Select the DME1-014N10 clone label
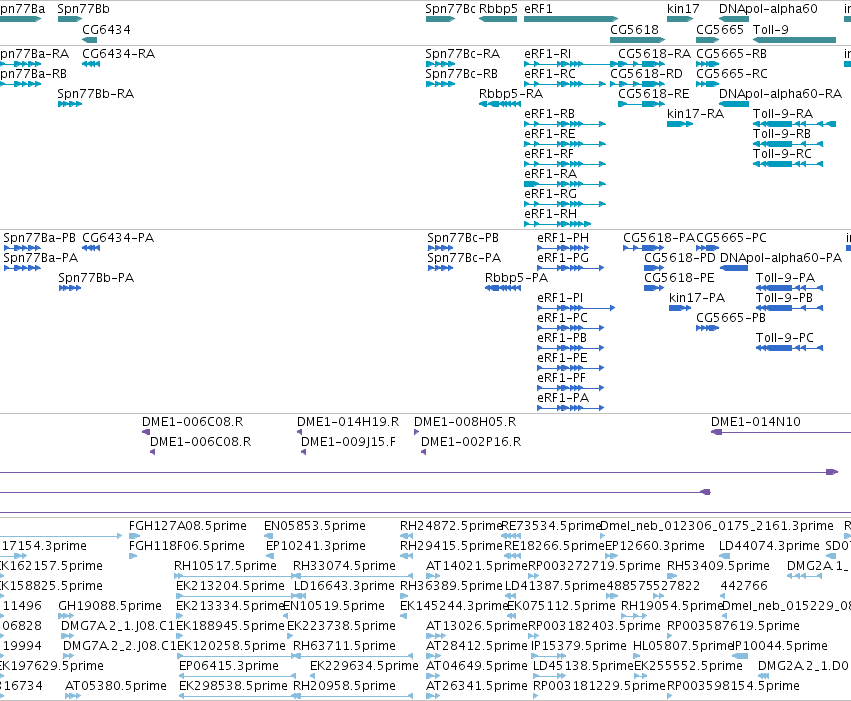Screen dimensions: 851x701 755,422
